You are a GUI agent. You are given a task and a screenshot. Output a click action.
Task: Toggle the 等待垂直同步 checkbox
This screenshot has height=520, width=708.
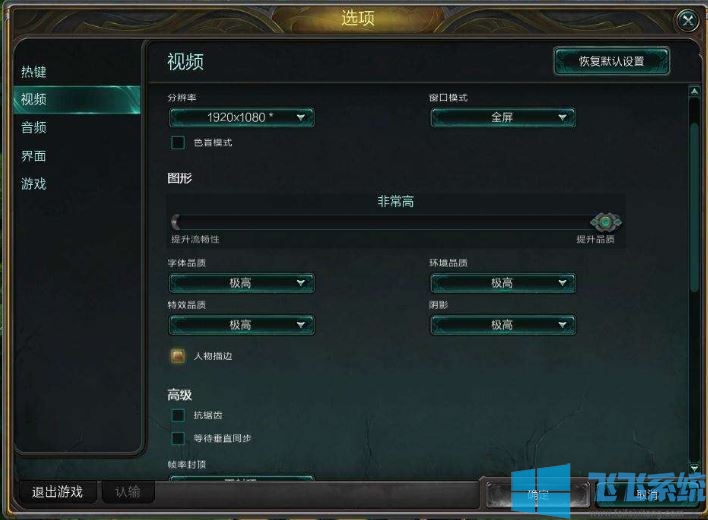(178, 438)
